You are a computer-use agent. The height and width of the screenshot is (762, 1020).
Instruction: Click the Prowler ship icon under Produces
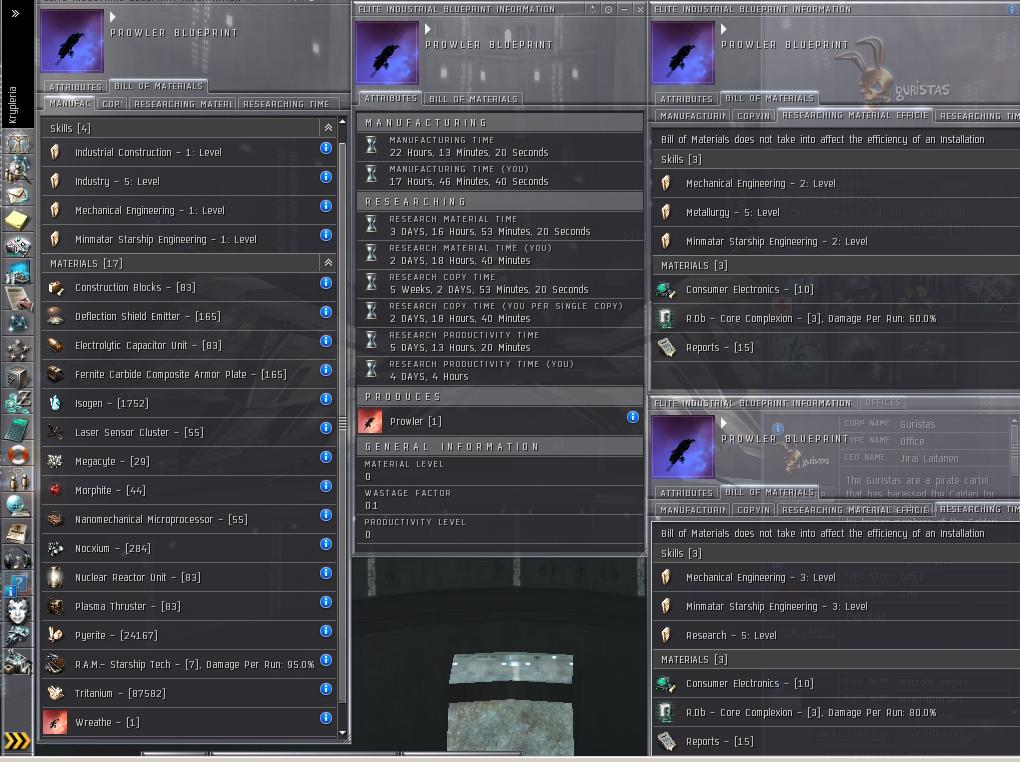(370, 422)
